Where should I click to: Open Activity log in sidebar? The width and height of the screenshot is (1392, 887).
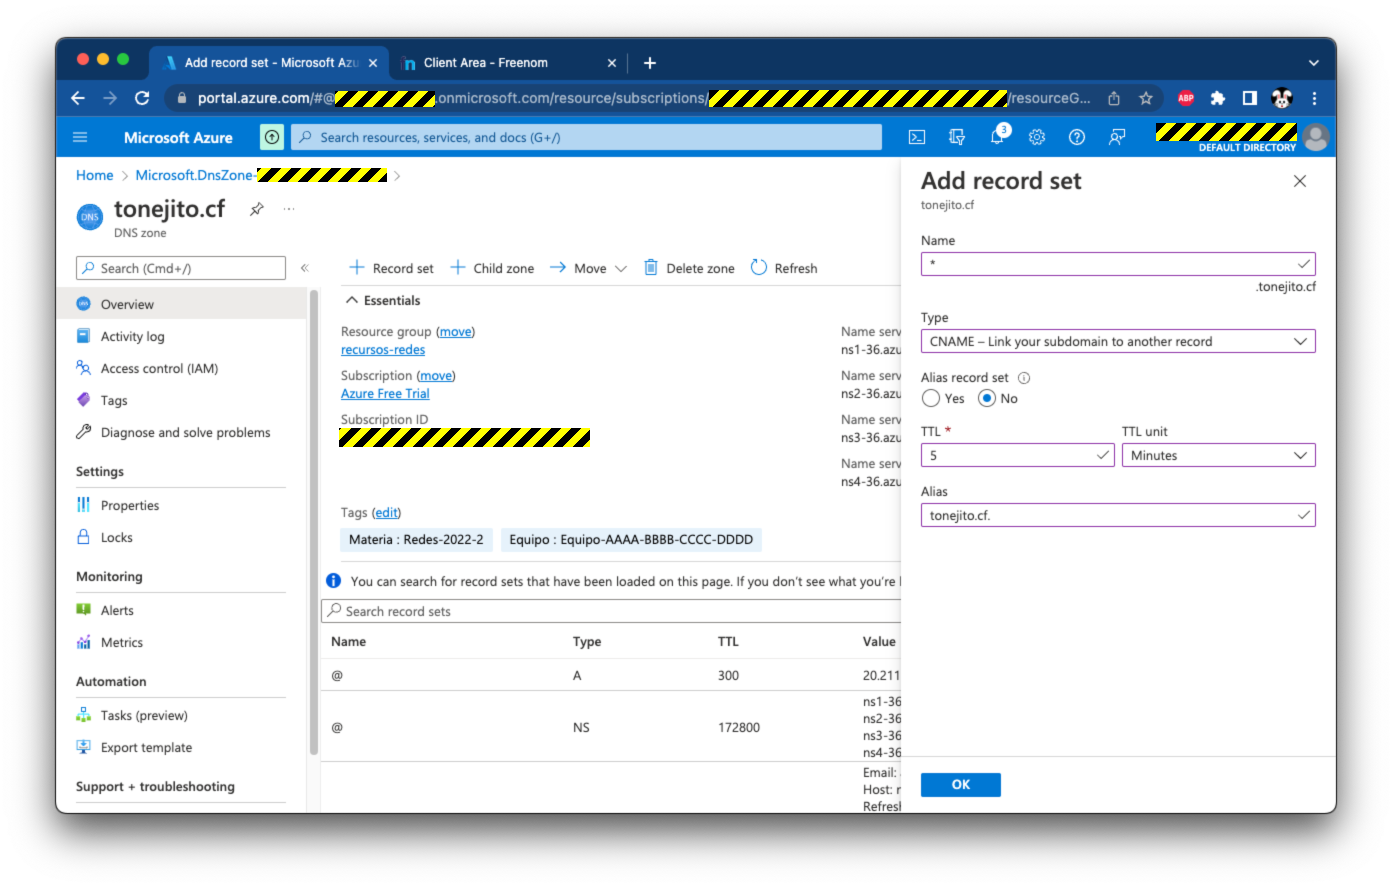click(x=132, y=337)
